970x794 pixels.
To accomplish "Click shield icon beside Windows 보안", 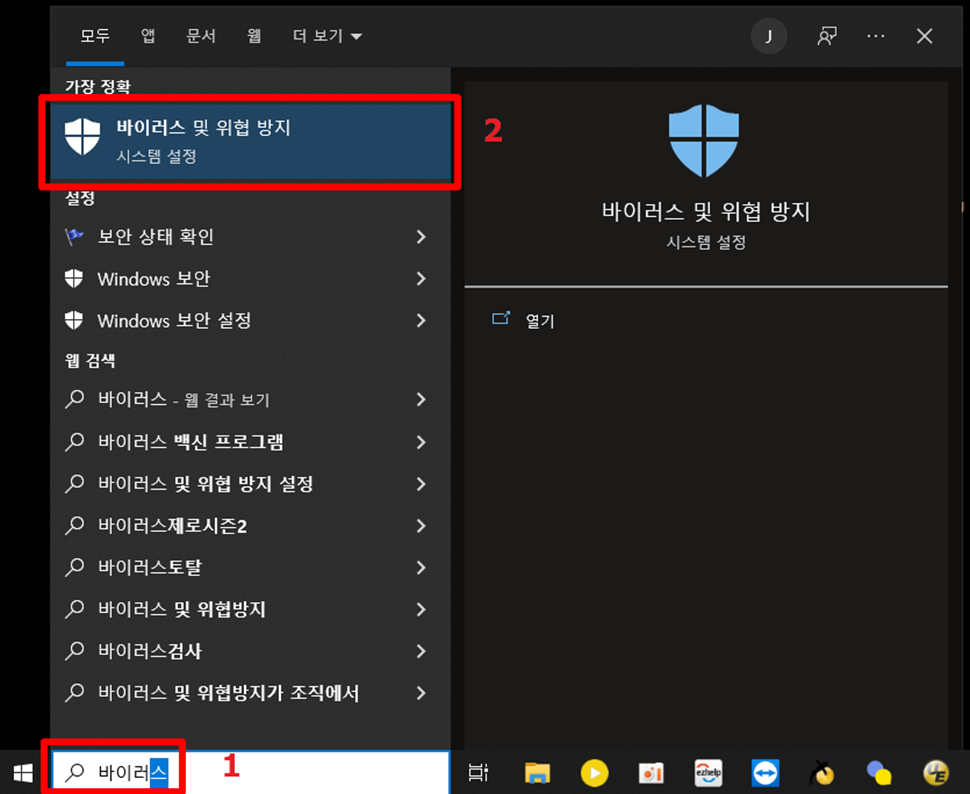I will pyautogui.click(x=74, y=278).
